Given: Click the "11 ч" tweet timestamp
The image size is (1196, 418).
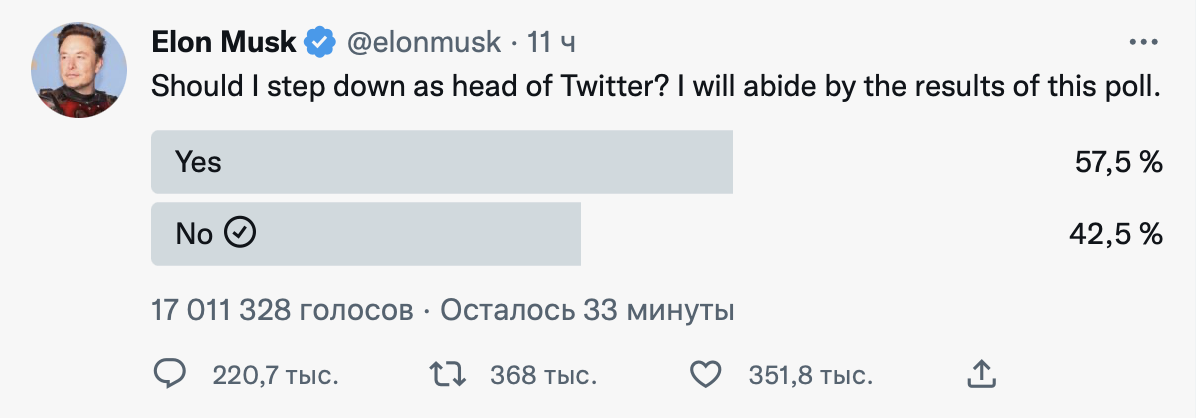Looking at the screenshot, I should click(552, 43).
